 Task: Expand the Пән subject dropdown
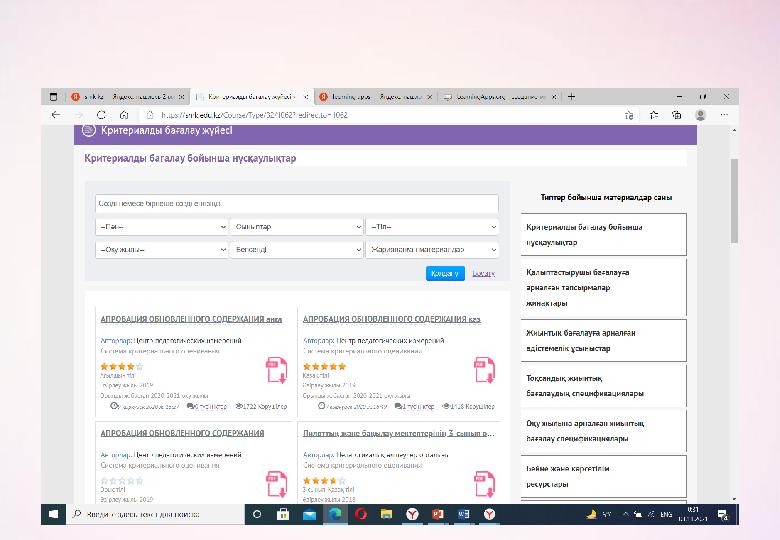pyautogui.click(x=161, y=227)
